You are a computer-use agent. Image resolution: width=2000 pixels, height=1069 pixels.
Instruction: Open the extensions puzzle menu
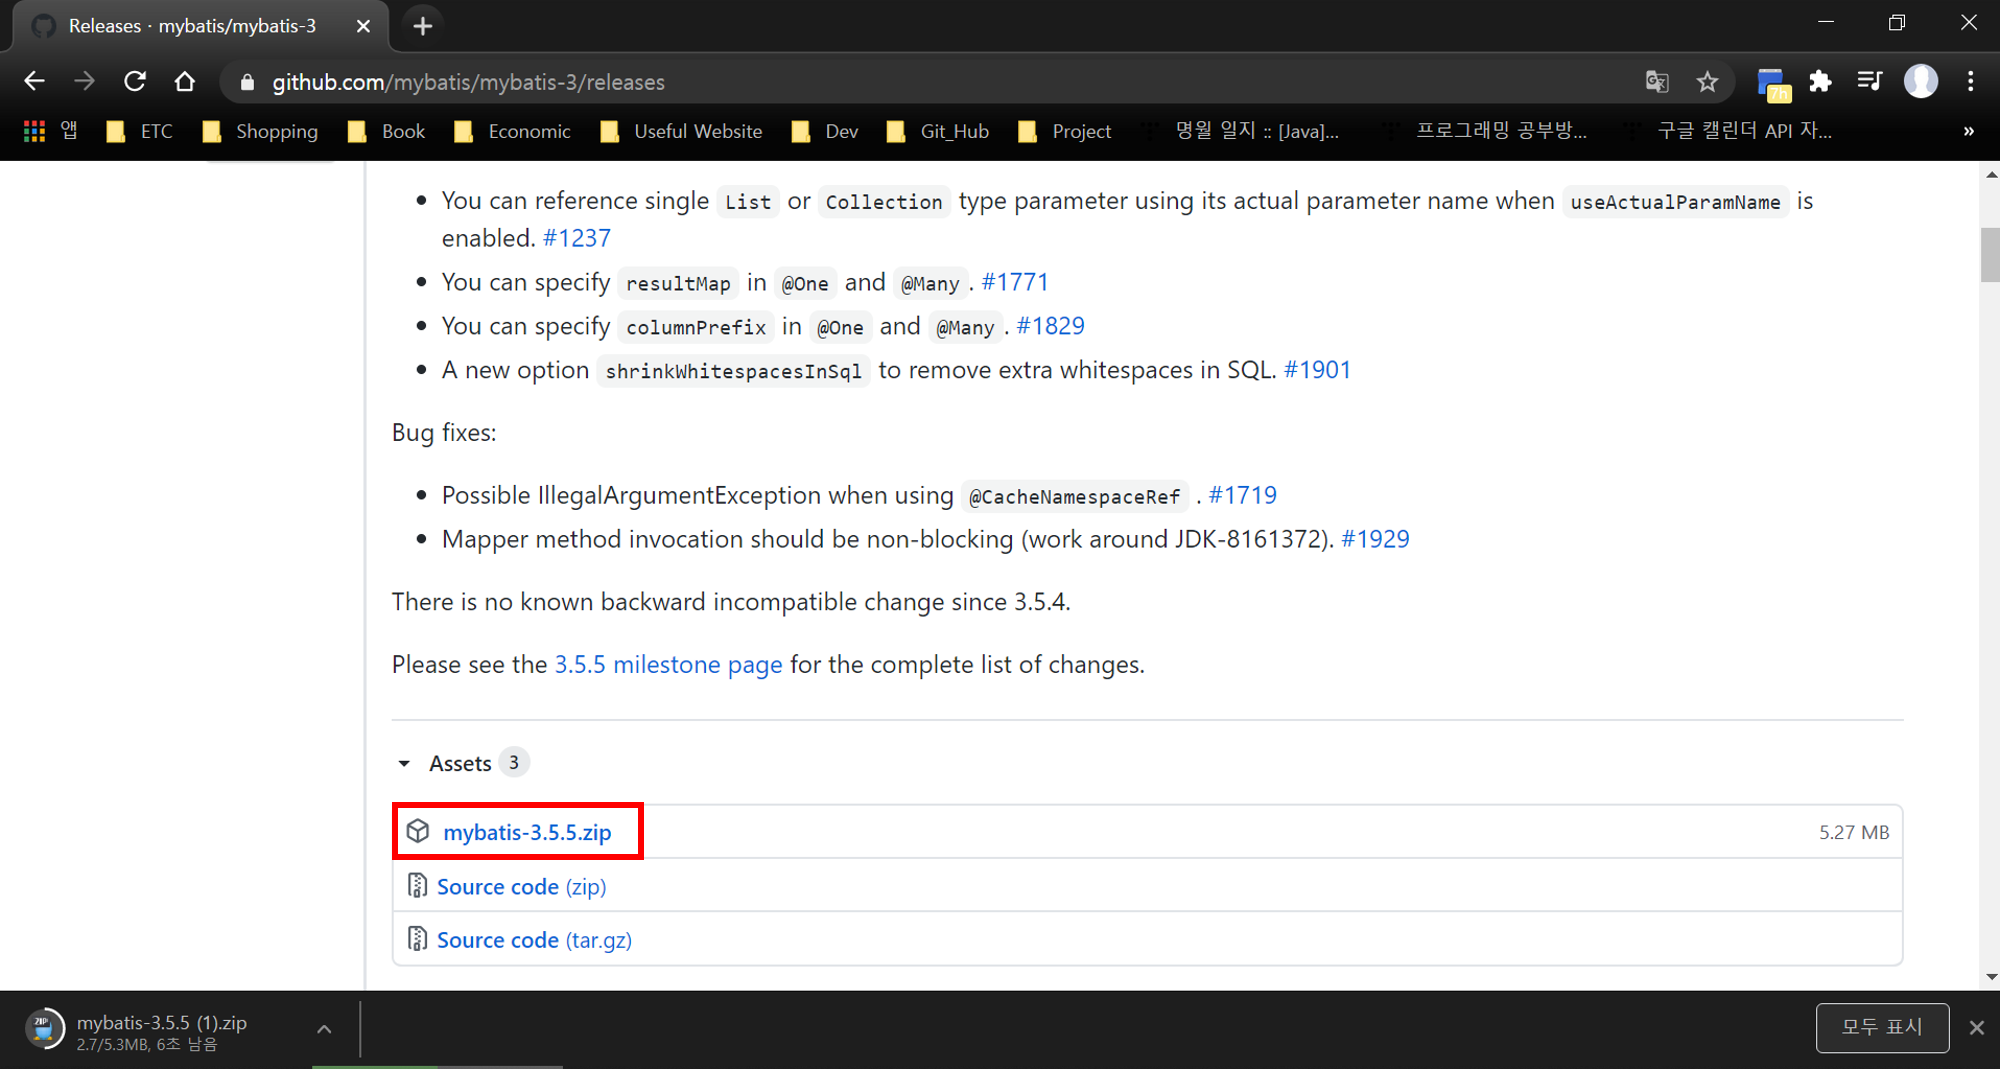tap(1820, 82)
